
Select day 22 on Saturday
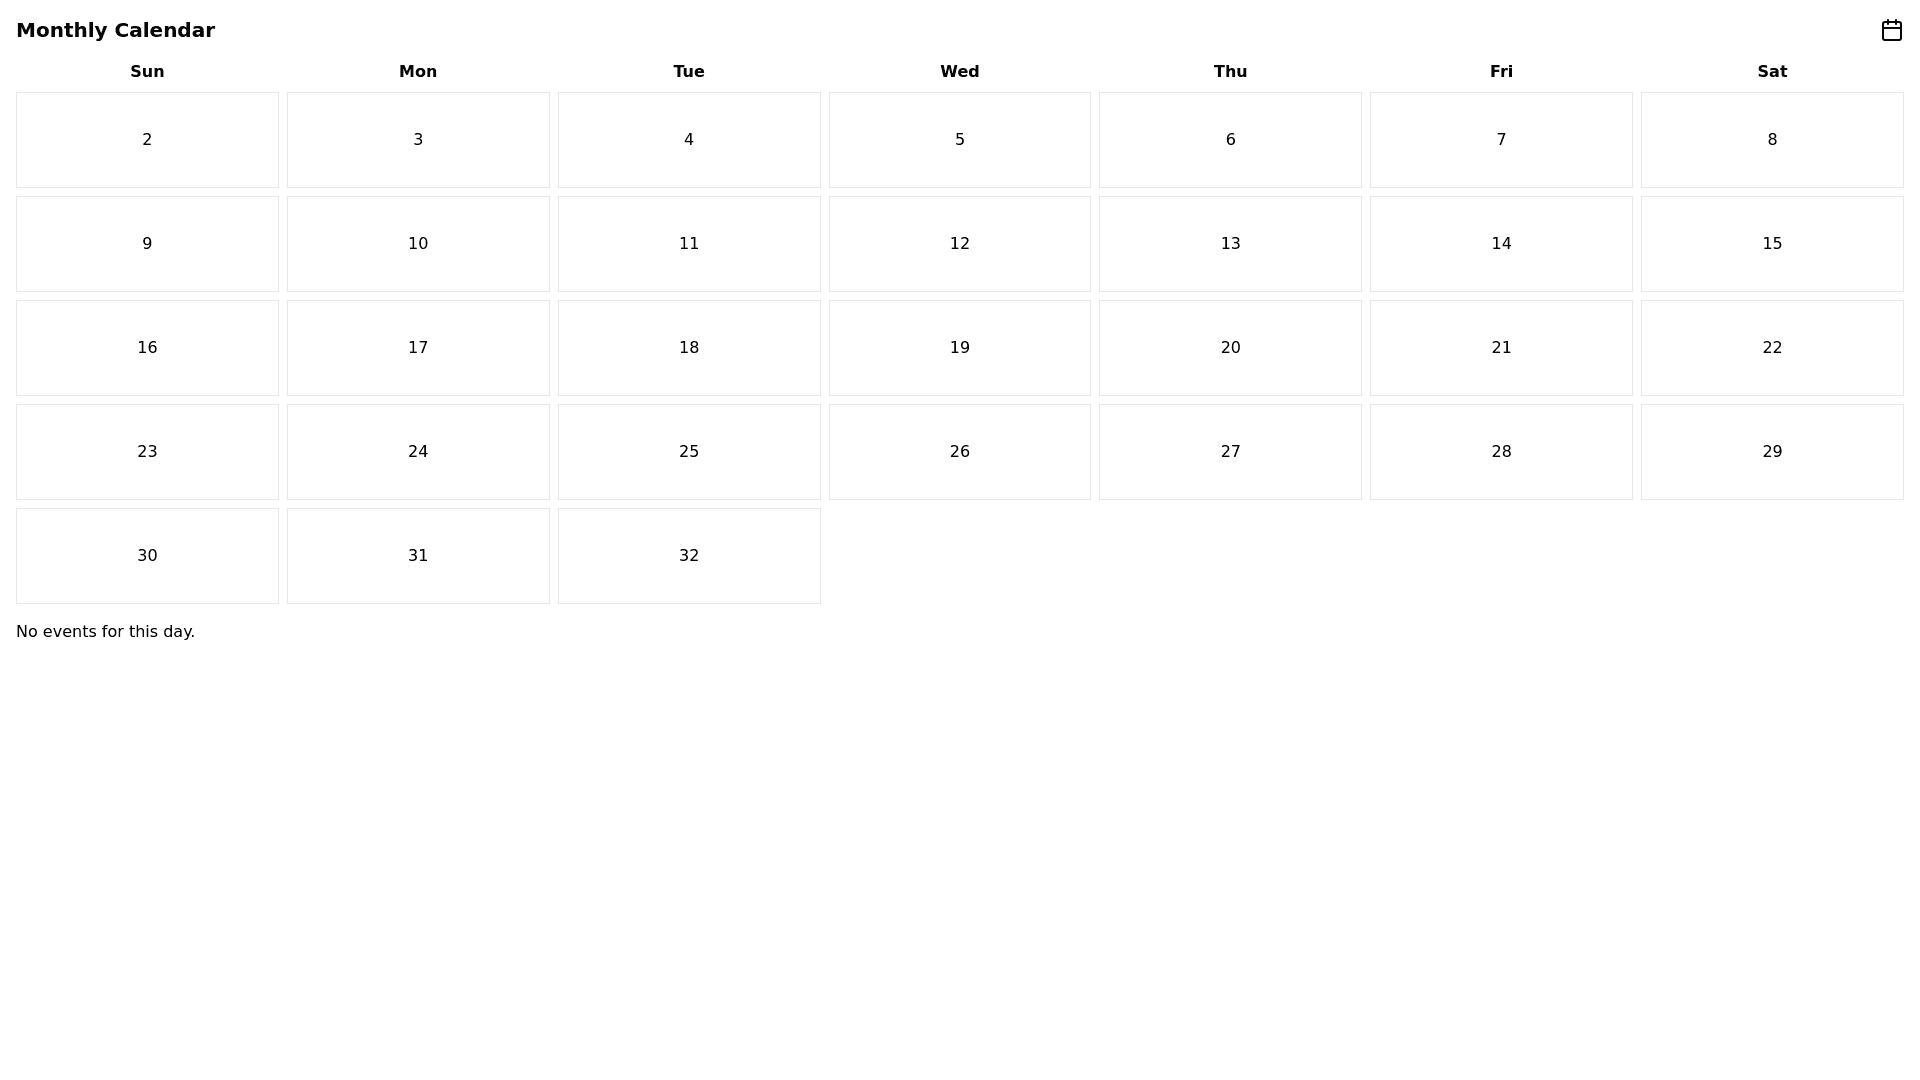(1771, 348)
